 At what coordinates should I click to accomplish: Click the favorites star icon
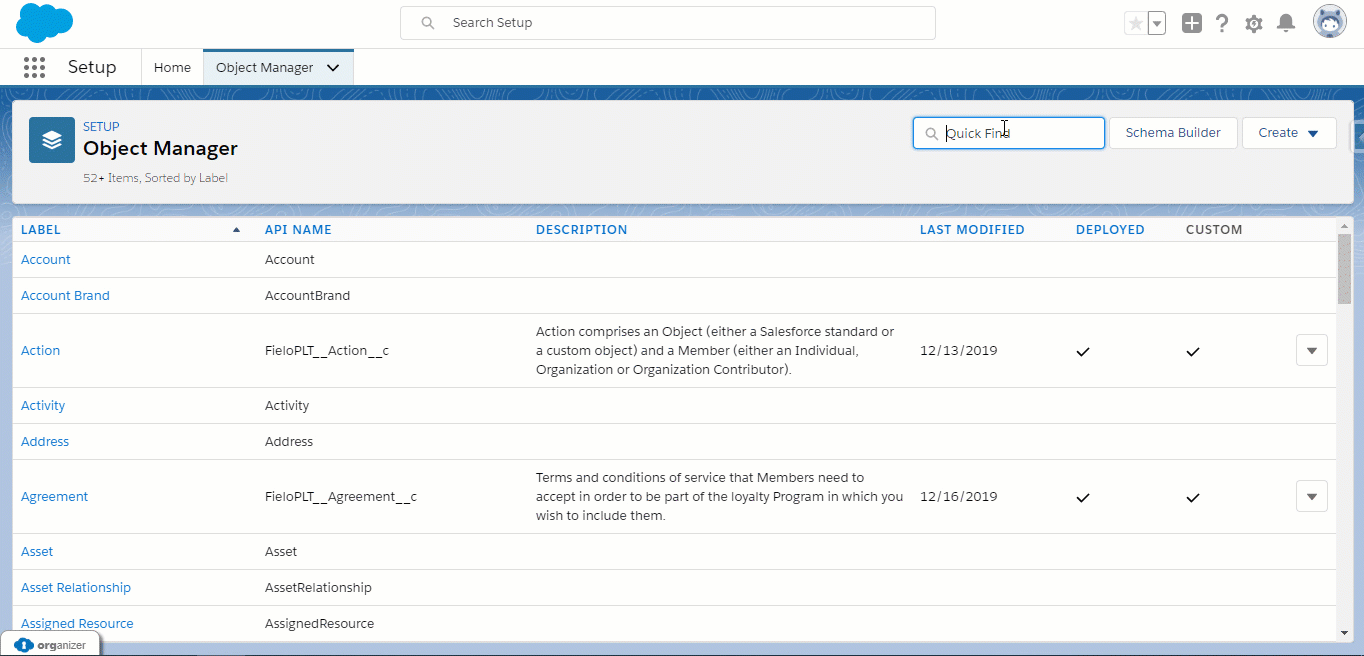pyautogui.click(x=1135, y=23)
